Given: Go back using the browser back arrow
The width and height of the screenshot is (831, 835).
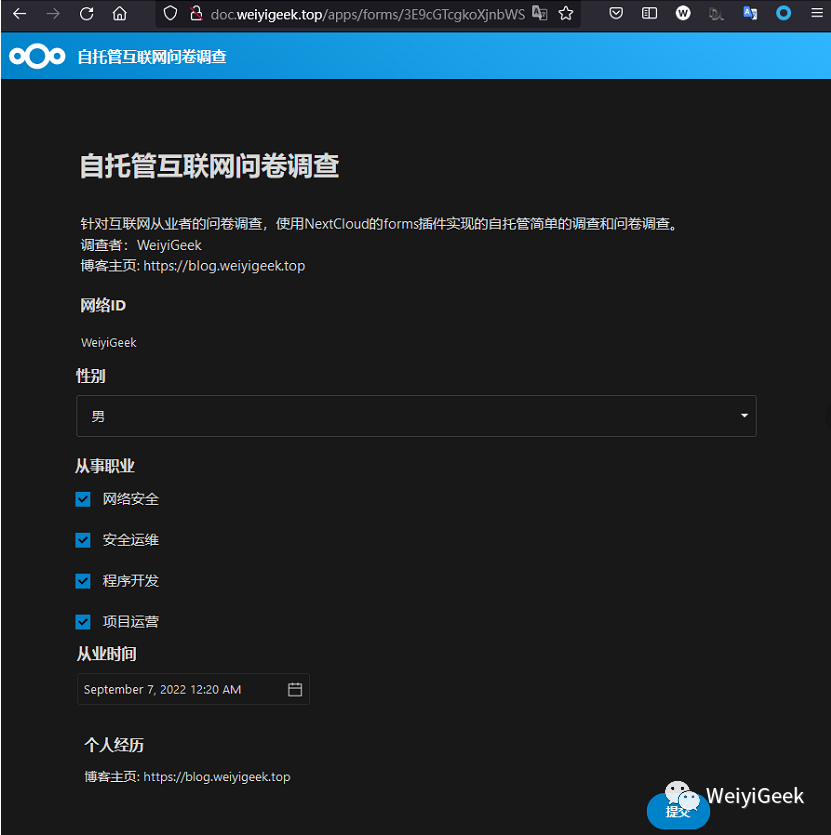Looking at the screenshot, I should tap(20, 13).
